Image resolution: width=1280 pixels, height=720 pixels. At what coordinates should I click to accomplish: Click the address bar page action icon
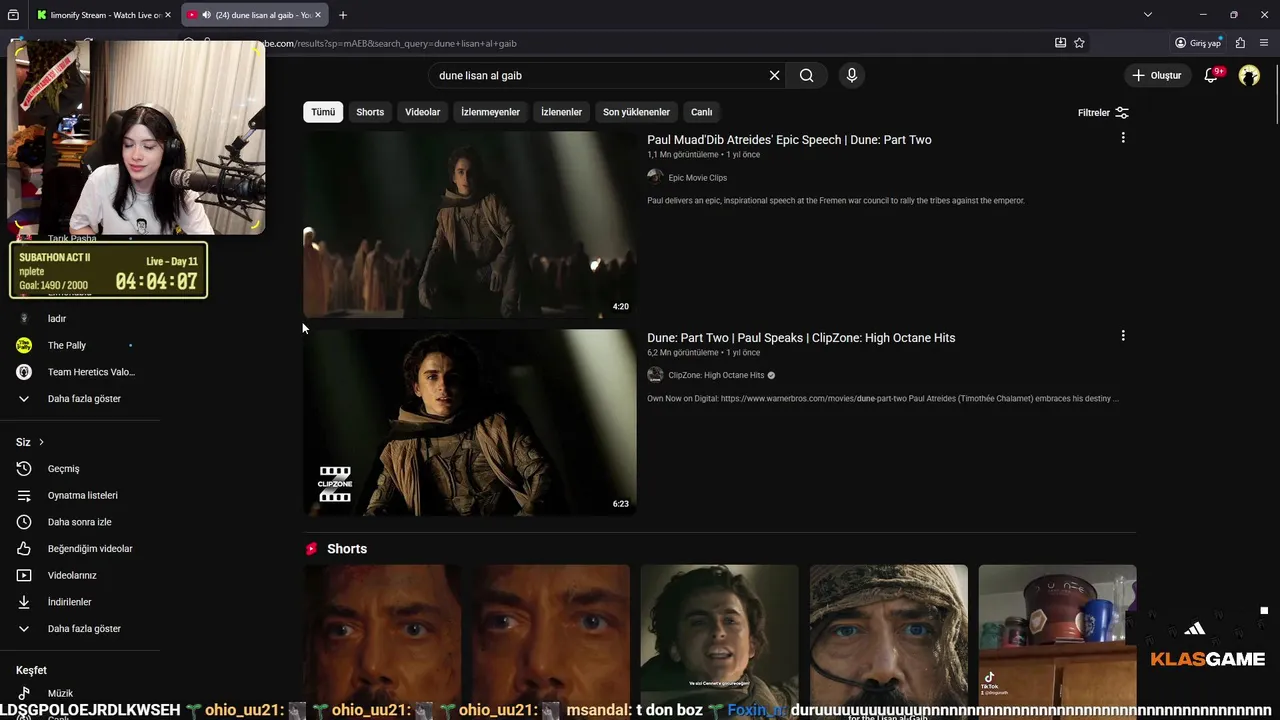1060,43
